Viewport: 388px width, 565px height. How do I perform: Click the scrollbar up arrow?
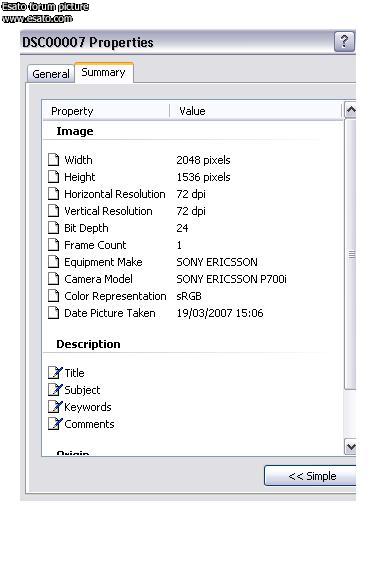tap(351, 110)
